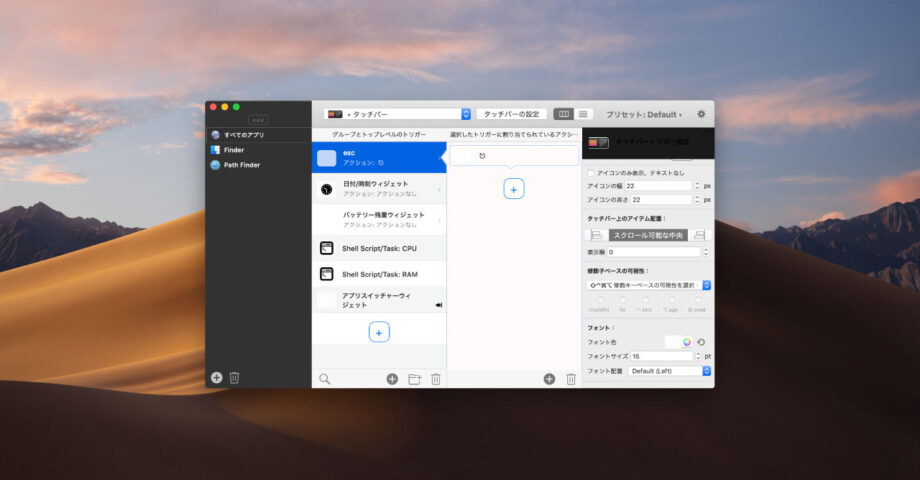920x480 pixels.
Task: Select the Shell Script/Task: RAM trigger
Action: click(x=379, y=274)
